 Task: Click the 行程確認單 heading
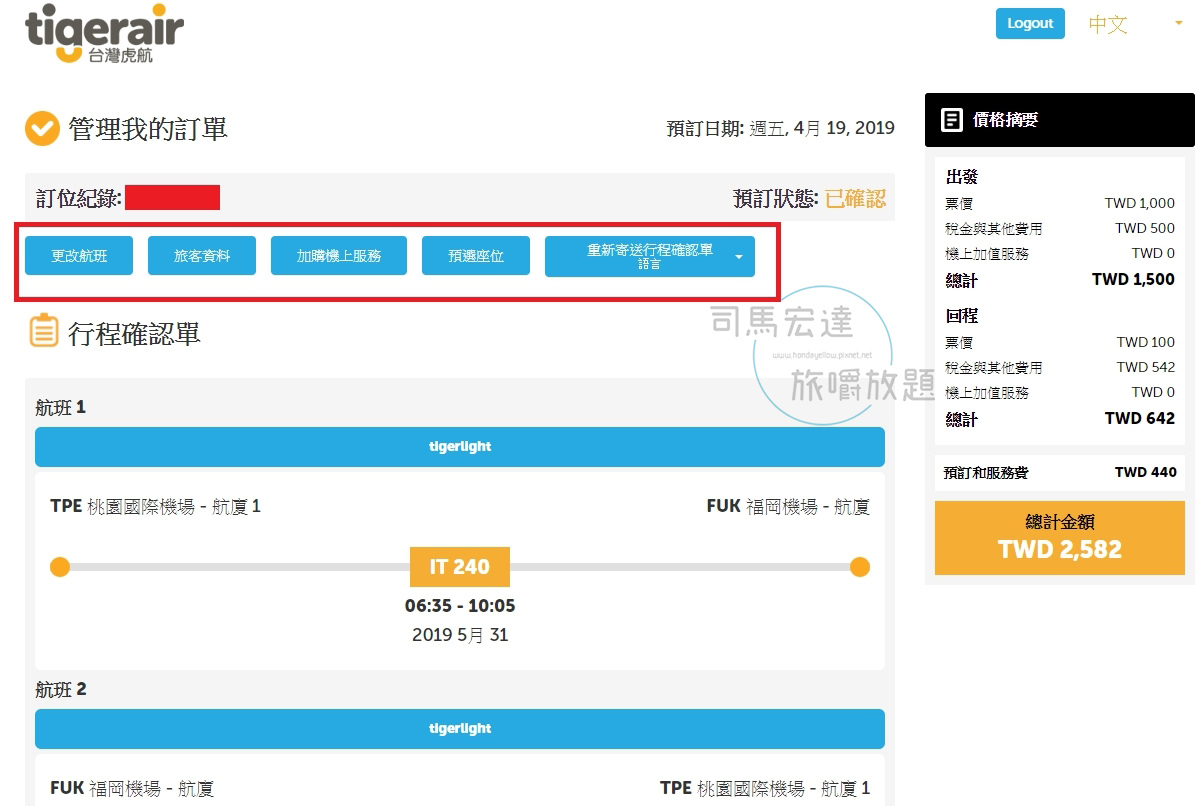pyautogui.click(x=134, y=334)
